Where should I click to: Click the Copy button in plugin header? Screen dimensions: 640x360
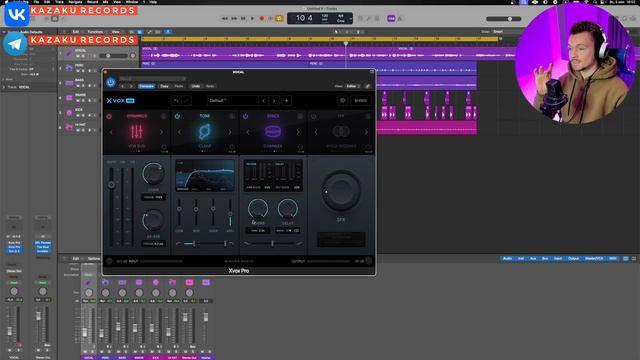tap(164, 86)
